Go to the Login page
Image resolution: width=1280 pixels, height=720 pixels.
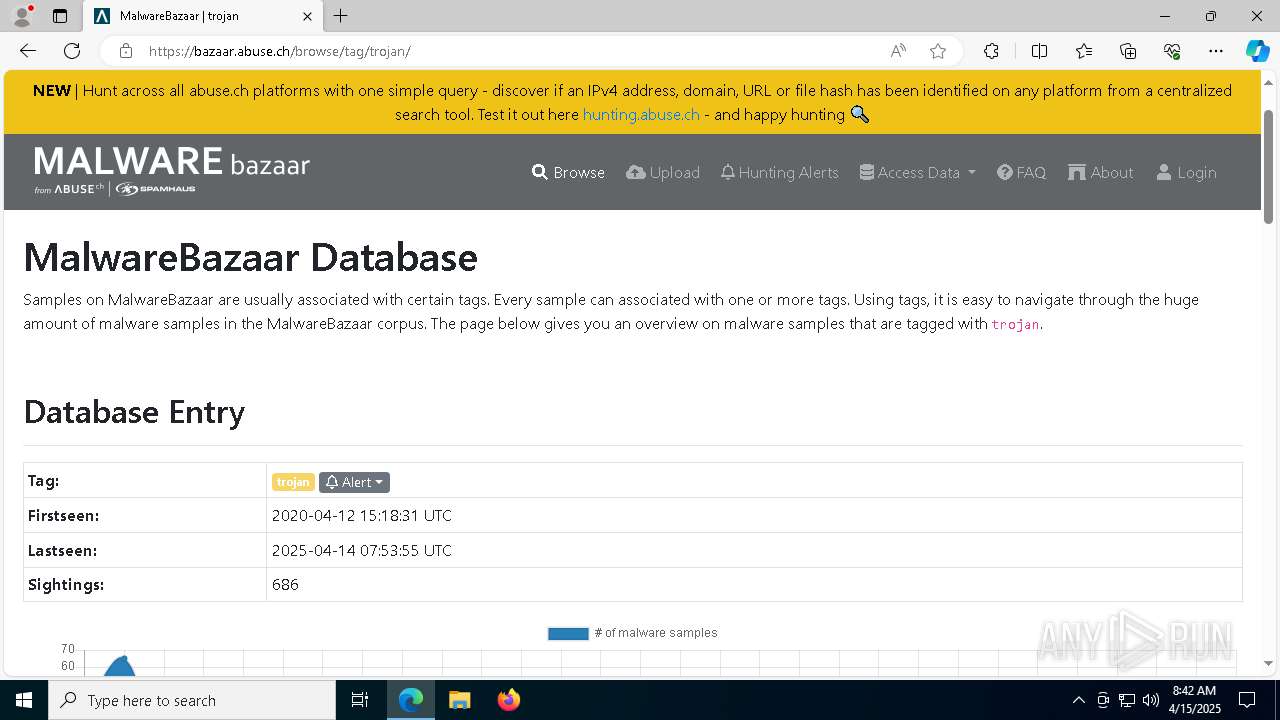coord(1186,172)
